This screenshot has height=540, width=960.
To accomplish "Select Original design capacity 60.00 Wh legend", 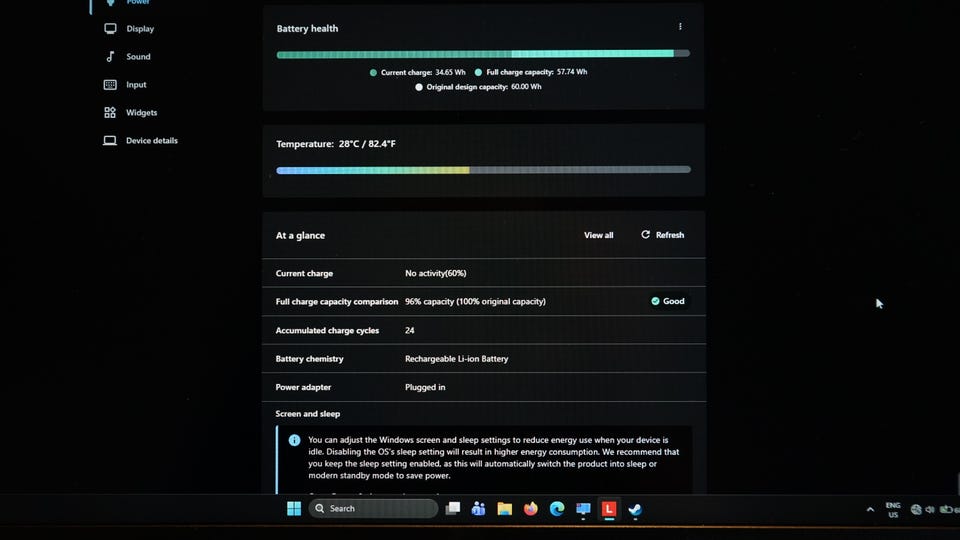I will (x=478, y=87).
